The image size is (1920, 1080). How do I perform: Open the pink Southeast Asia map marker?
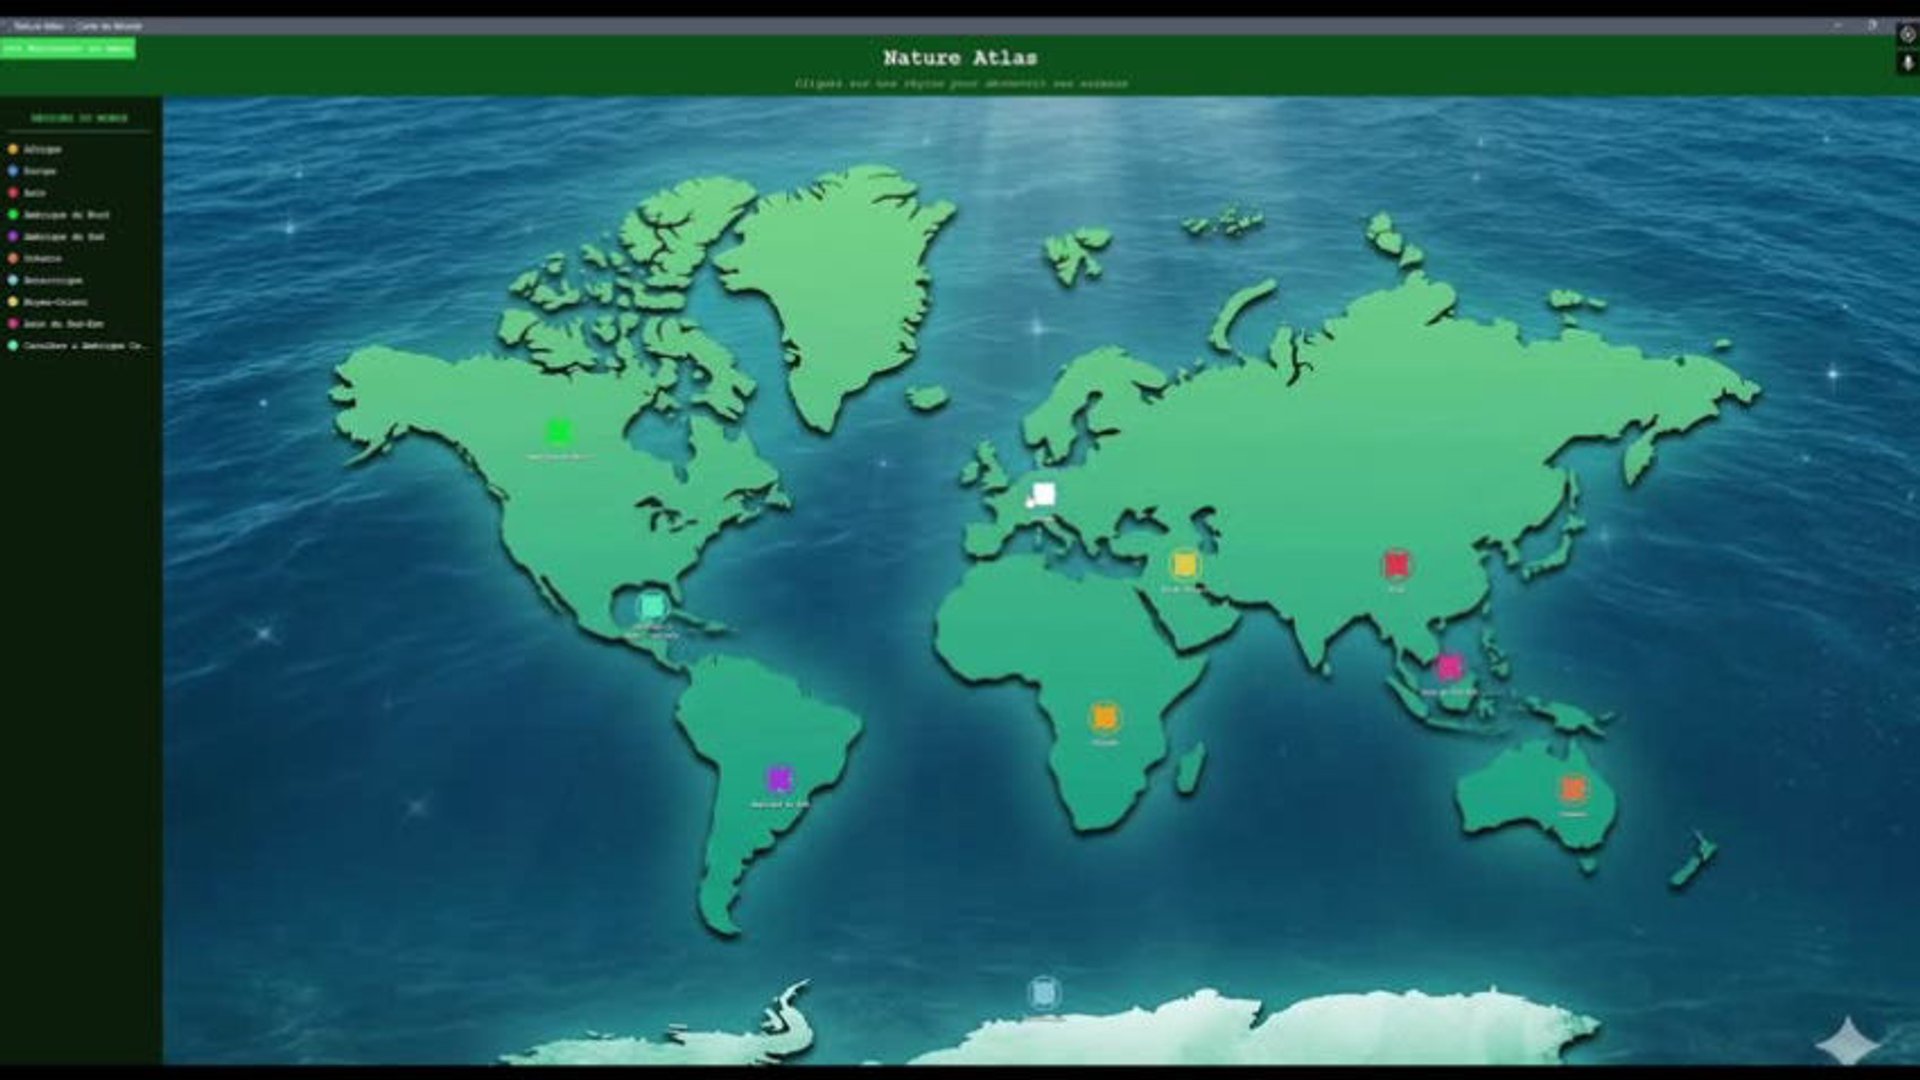[x=1449, y=667]
